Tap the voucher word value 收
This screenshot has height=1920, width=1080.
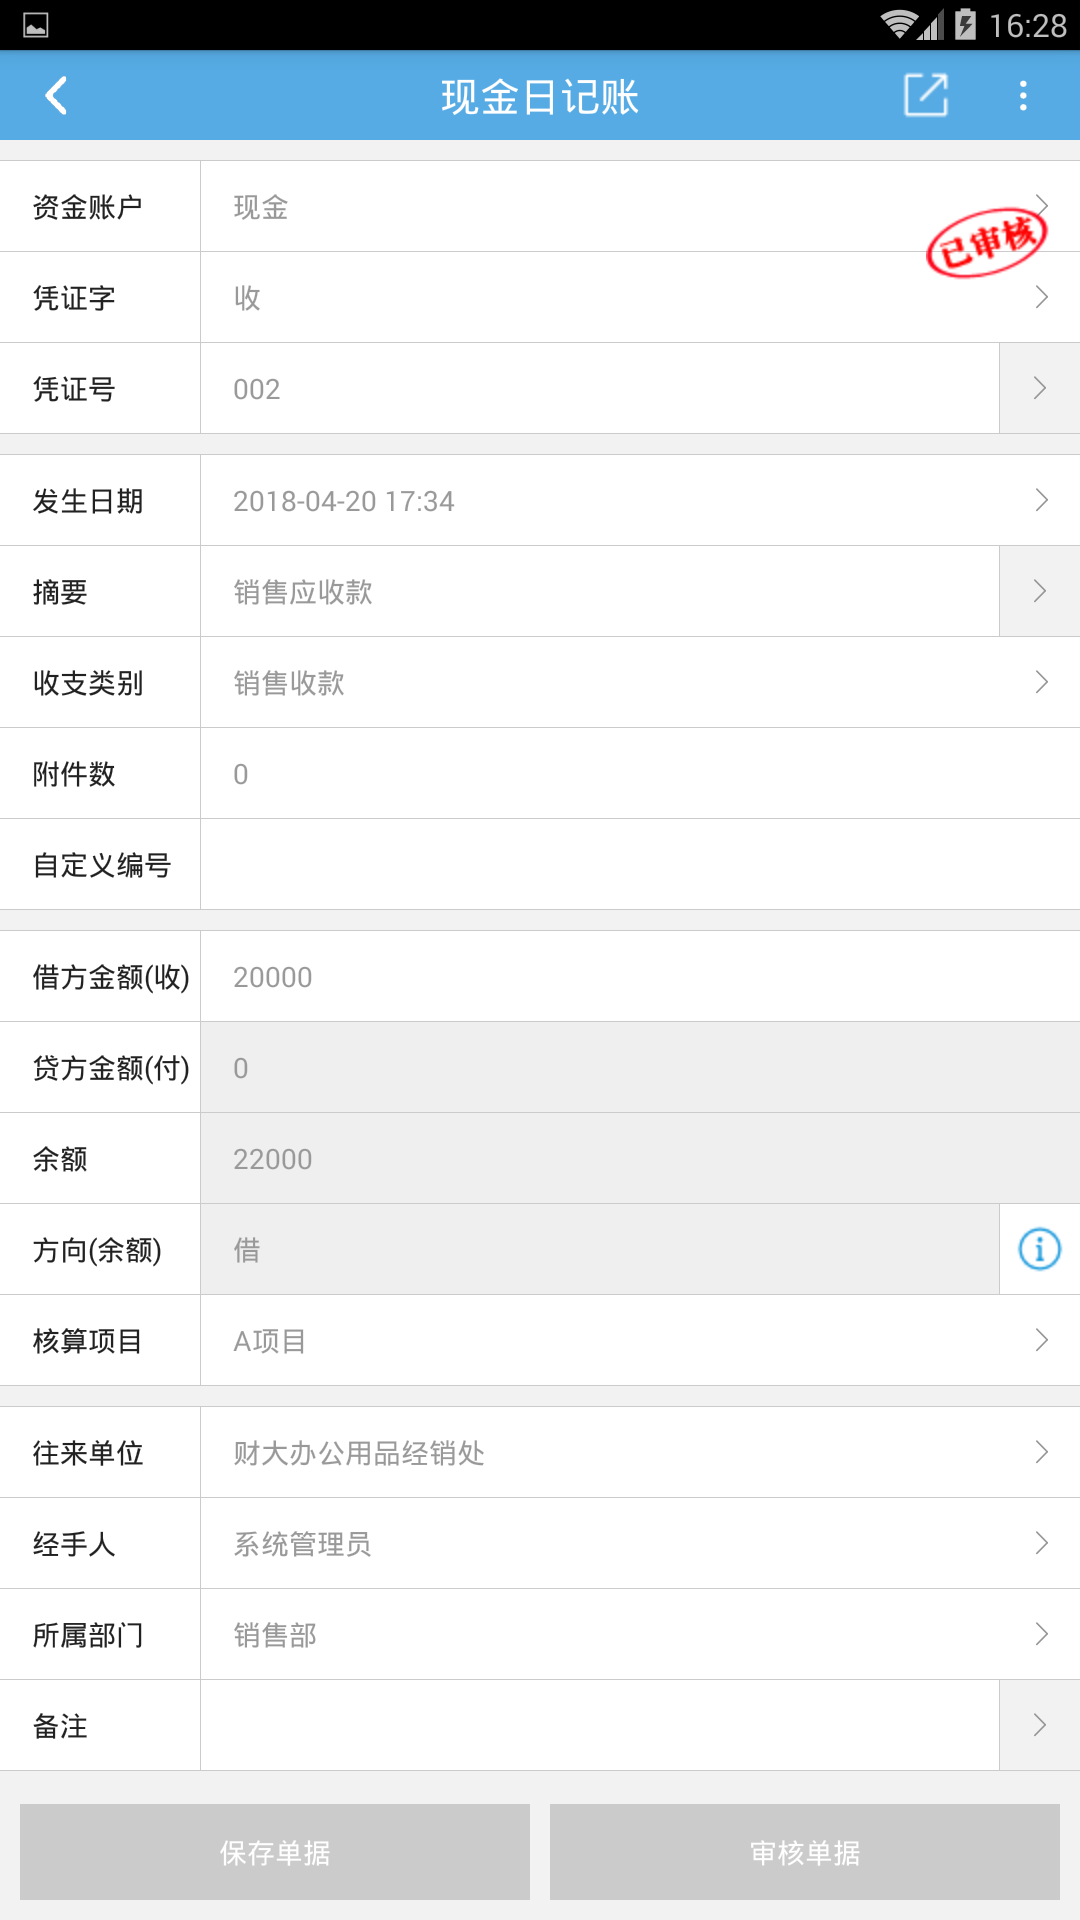[x=247, y=298]
